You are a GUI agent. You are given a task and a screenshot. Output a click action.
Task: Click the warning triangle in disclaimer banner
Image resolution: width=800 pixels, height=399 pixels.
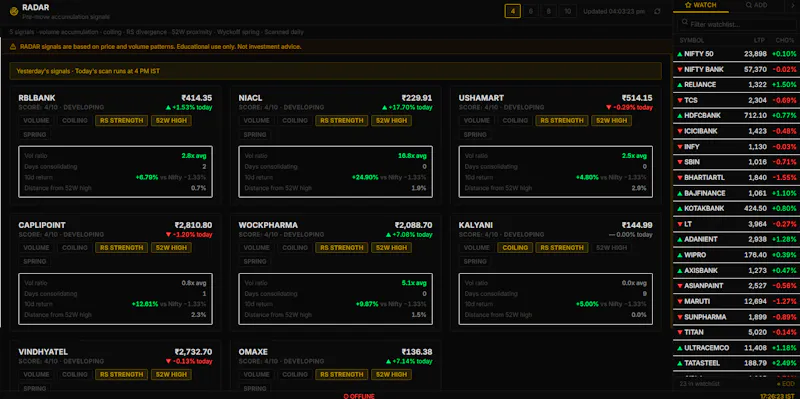[13, 46]
